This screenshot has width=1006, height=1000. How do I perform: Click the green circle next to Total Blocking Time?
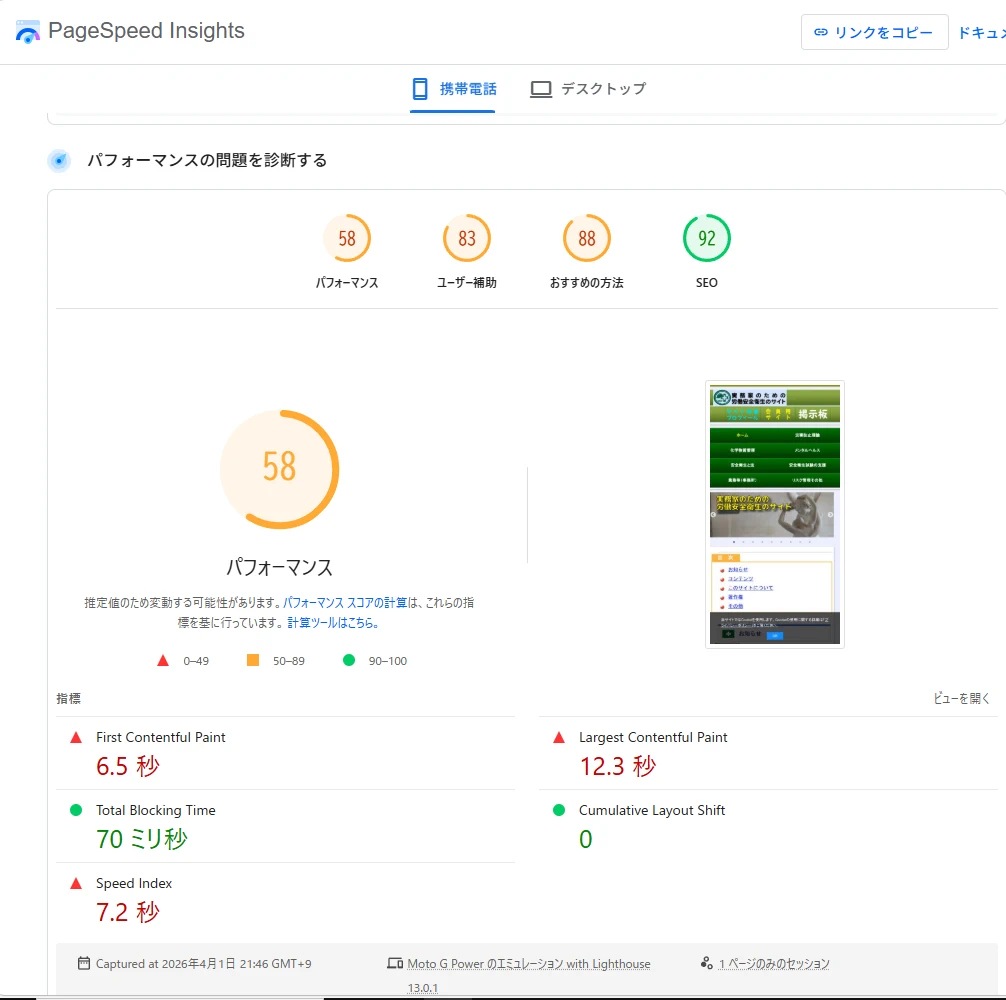click(76, 810)
